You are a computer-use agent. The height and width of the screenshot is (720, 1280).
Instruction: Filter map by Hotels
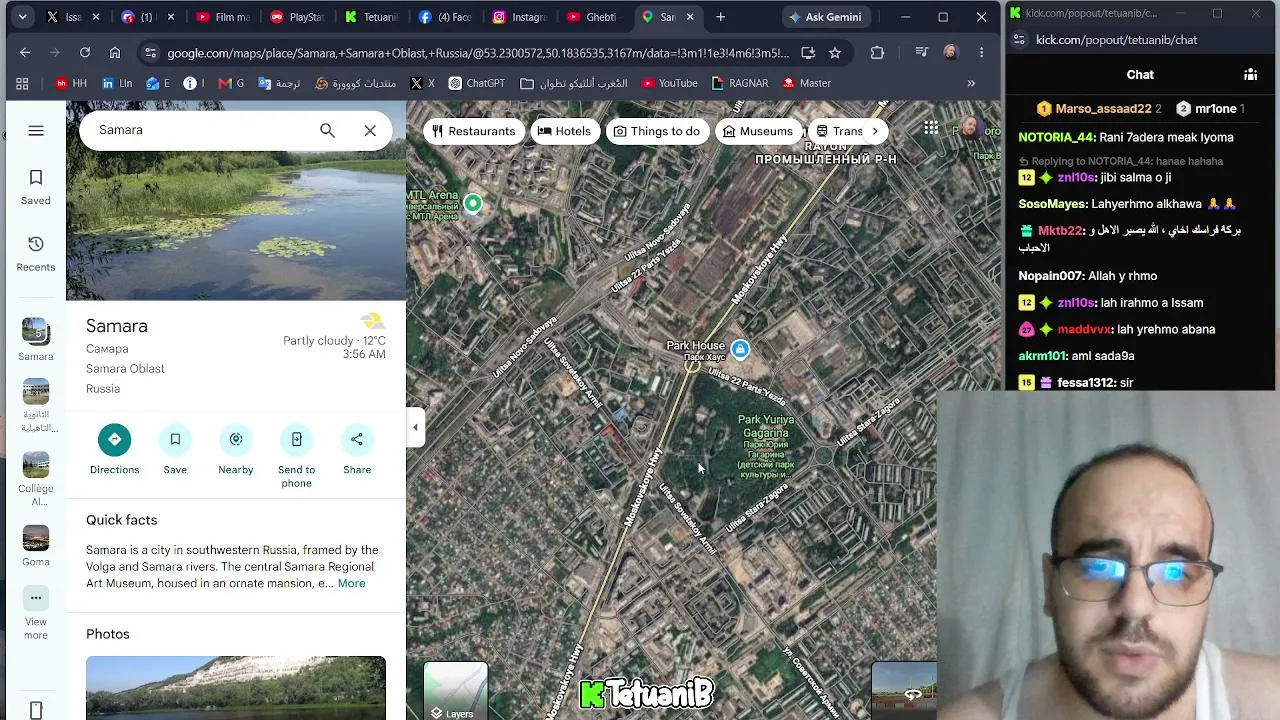(x=565, y=131)
